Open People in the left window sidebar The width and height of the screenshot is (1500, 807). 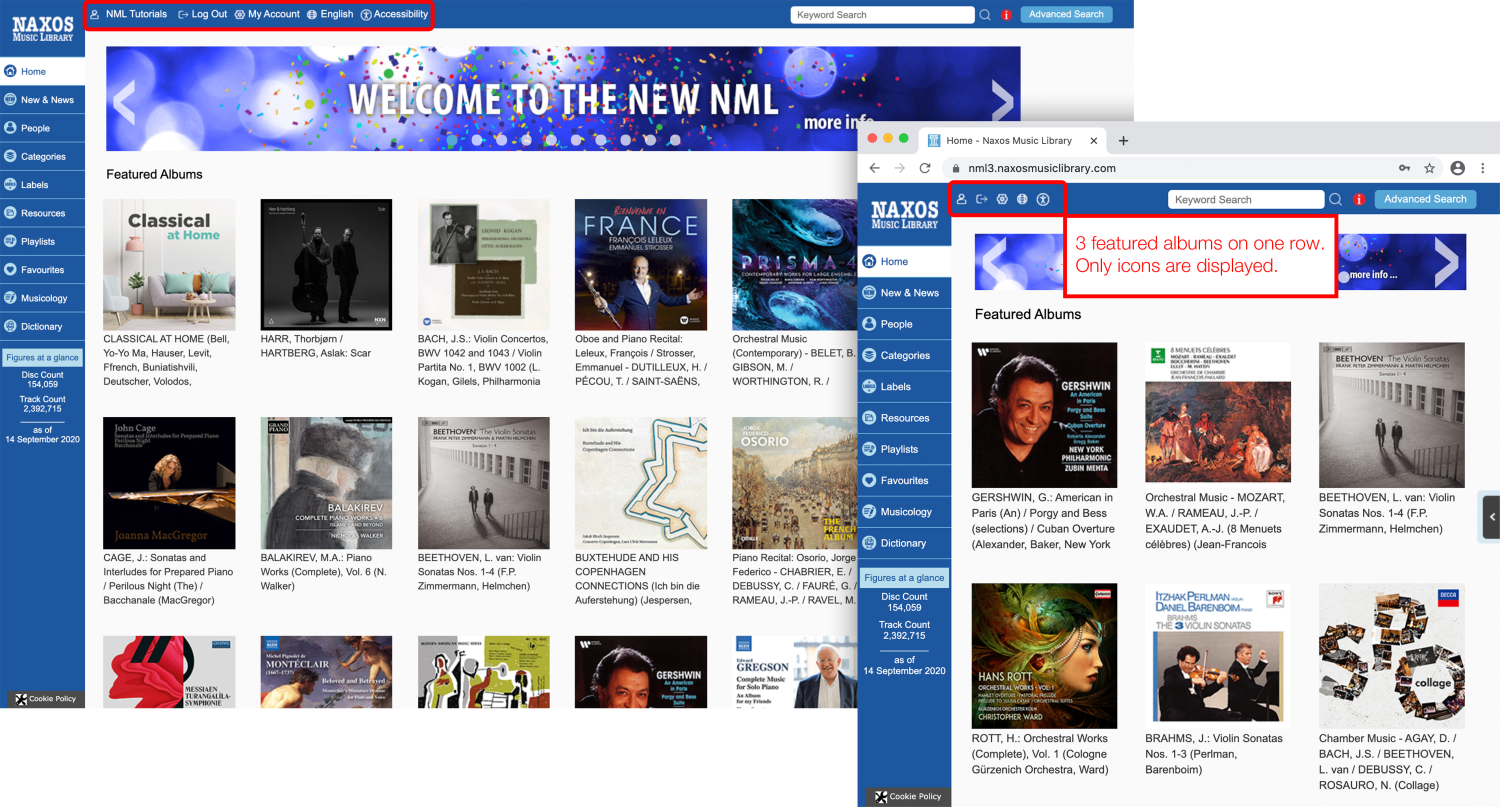click(42, 128)
